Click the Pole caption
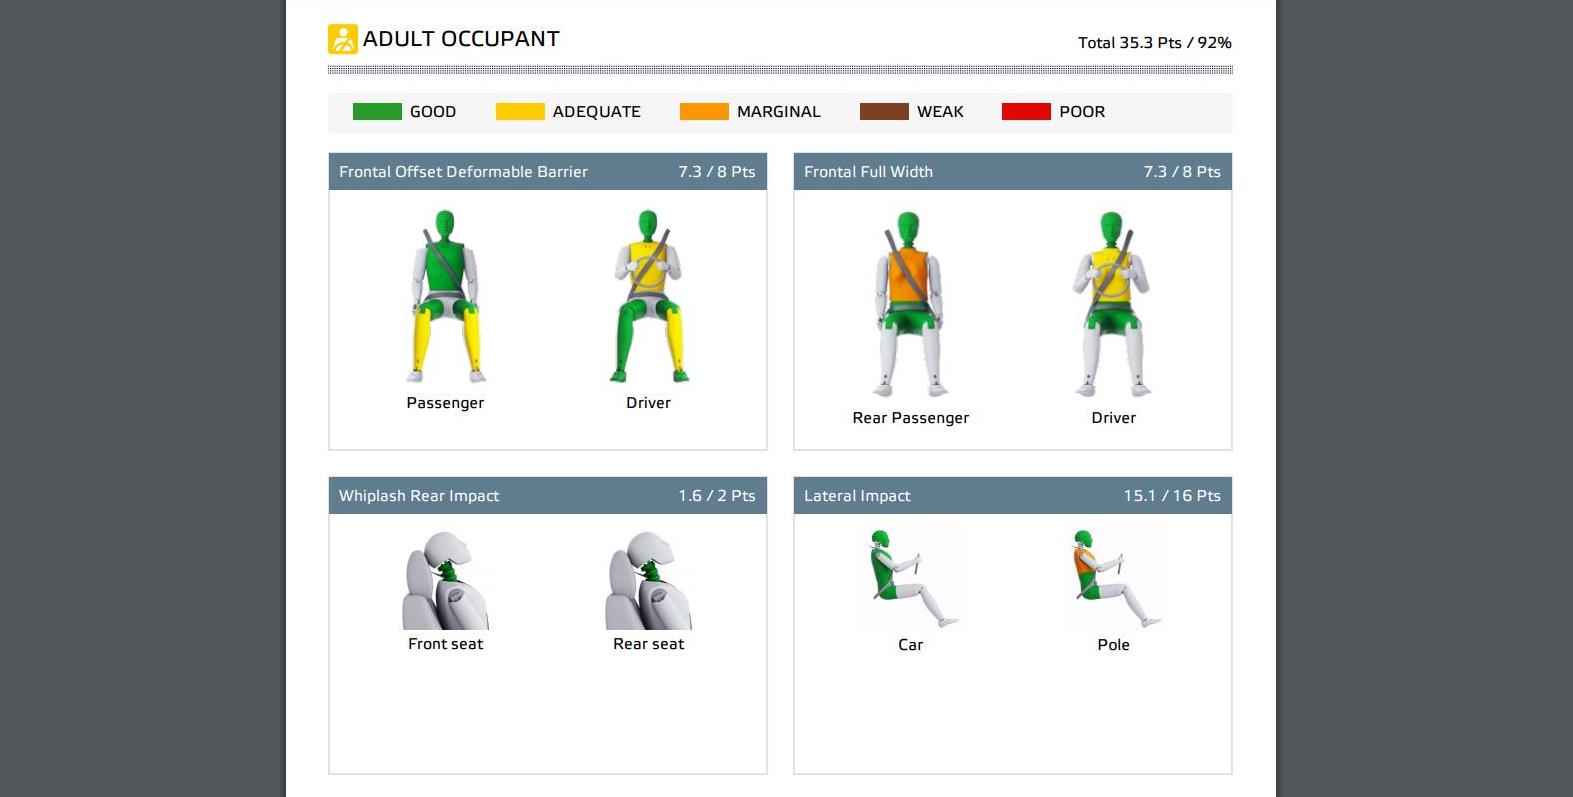 point(1113,645)
